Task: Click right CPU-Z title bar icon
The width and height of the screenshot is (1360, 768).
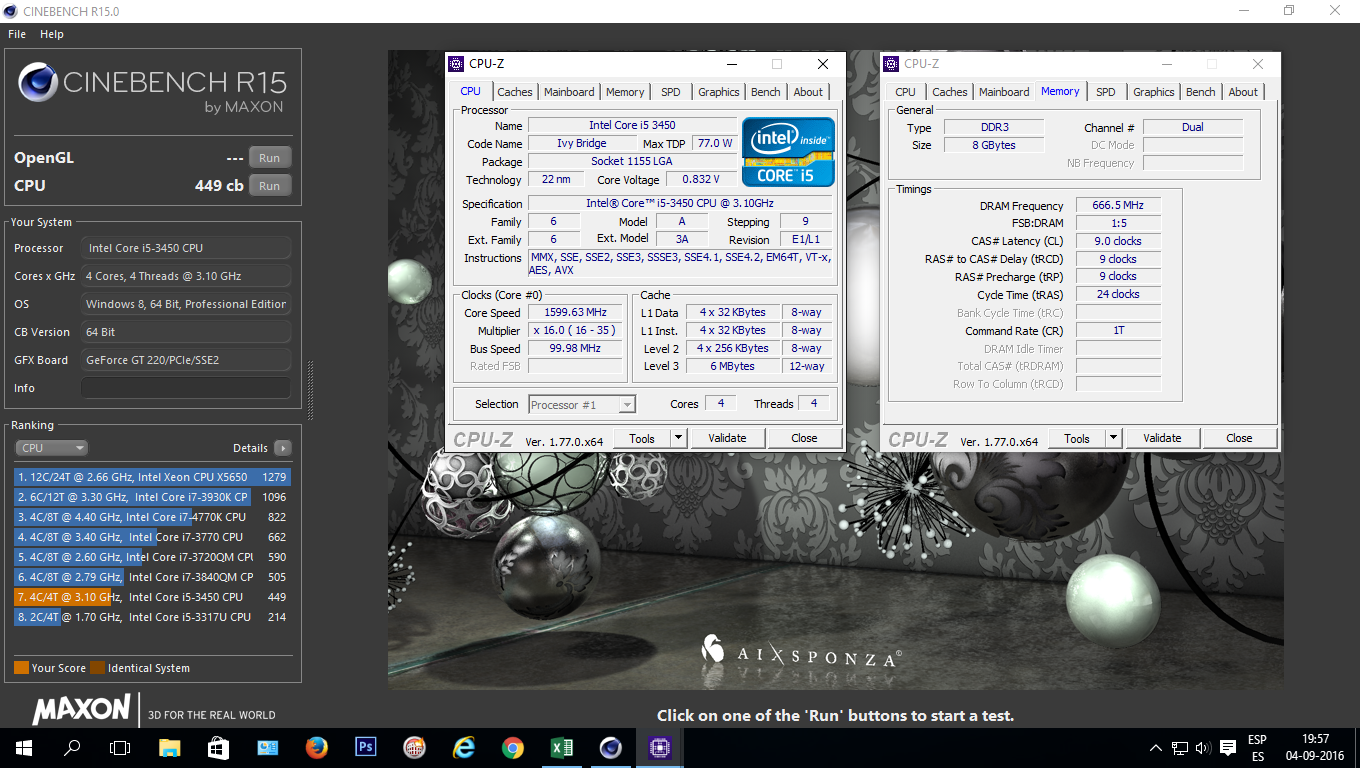Action: [x=892, y=64]
